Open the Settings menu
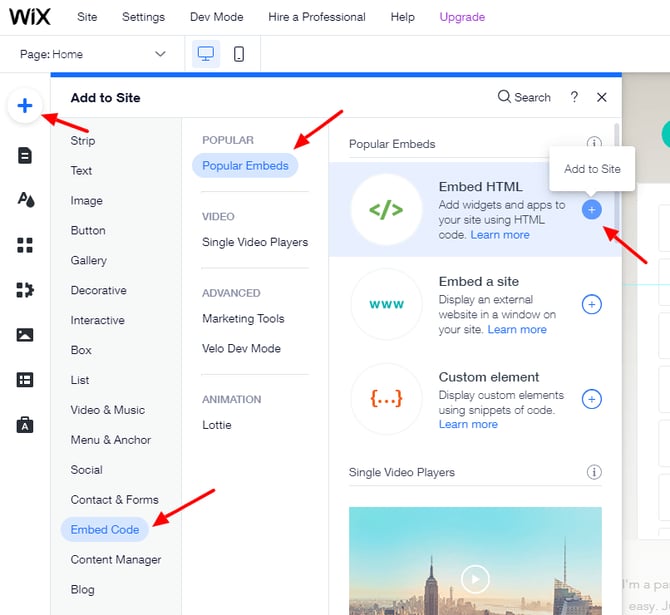This screenshot has width=670, height=615. (x=143, y=17)
